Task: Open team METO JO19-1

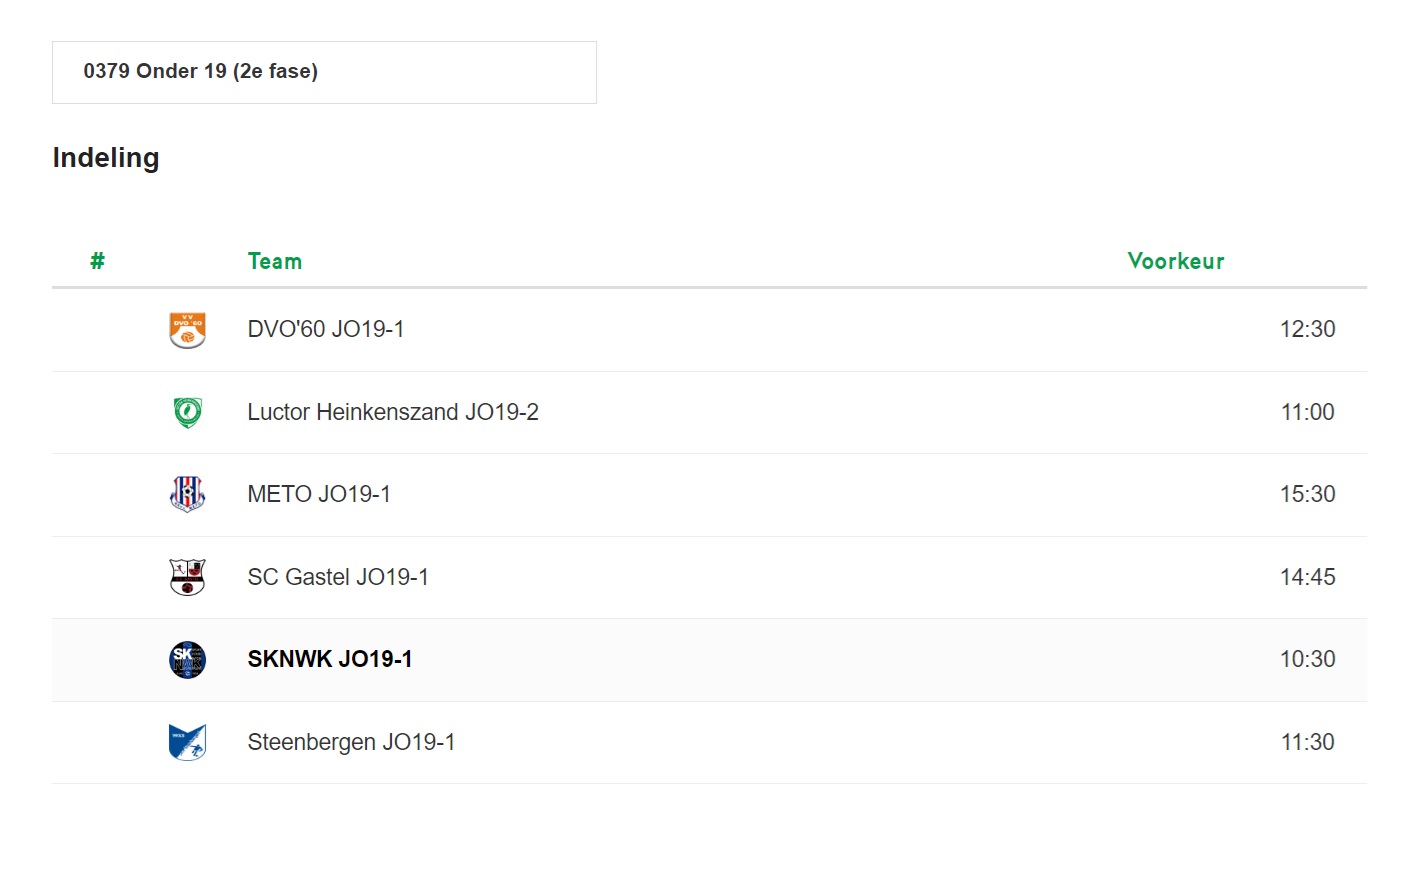Action: [x=319, y=494]
